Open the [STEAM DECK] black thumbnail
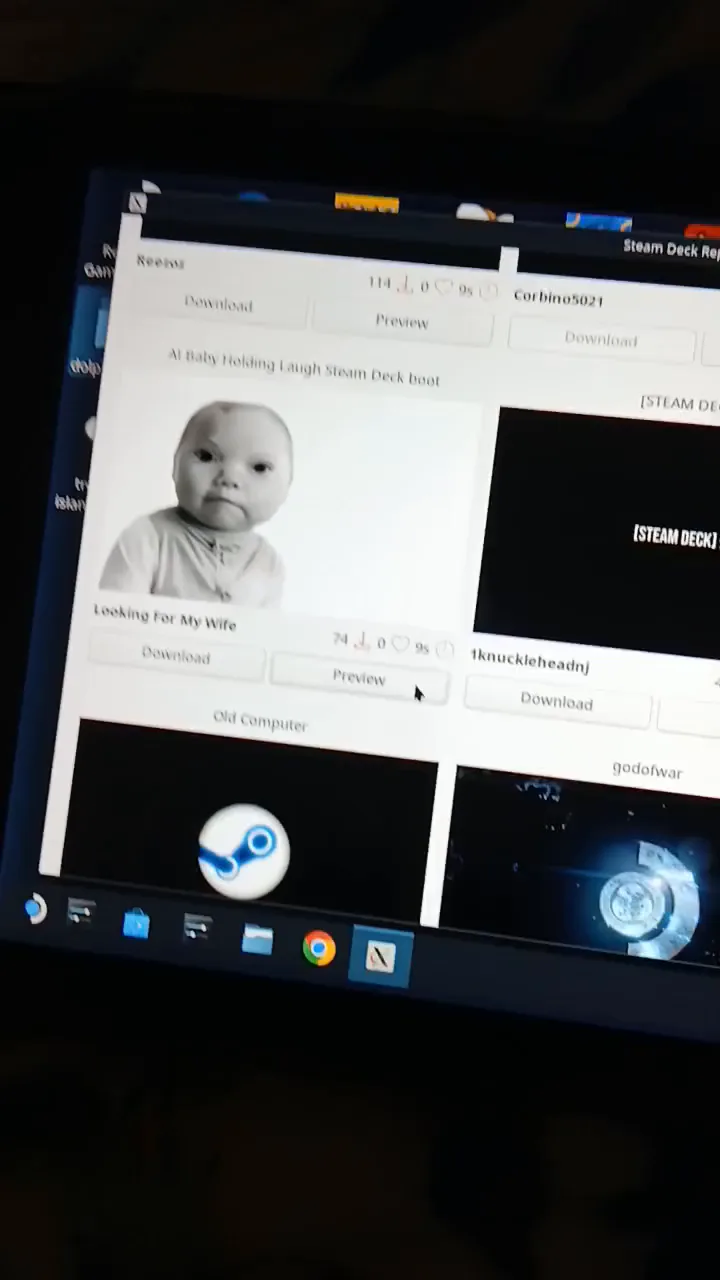Viewport: 720px width, 1280px height. tap(600, 533)
